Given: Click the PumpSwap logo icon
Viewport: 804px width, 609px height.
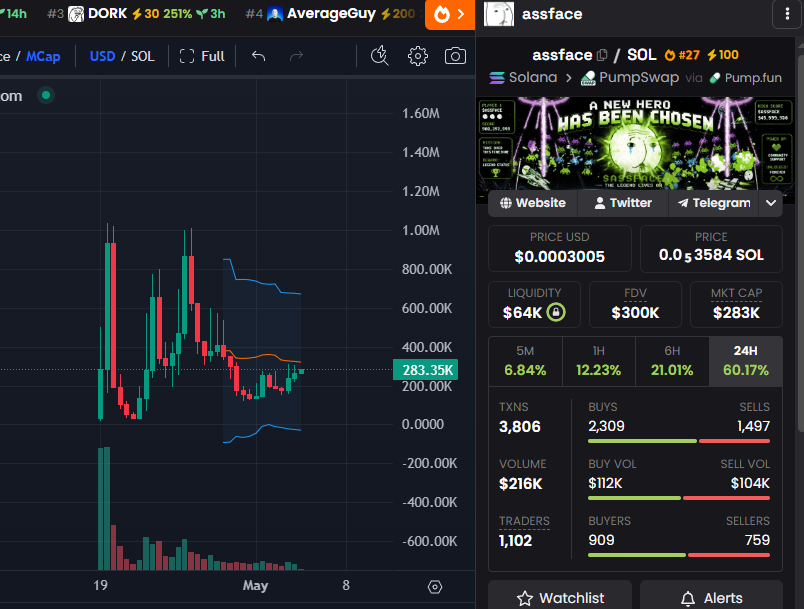Looking at the screenshot, I should (x=588, y=78).
